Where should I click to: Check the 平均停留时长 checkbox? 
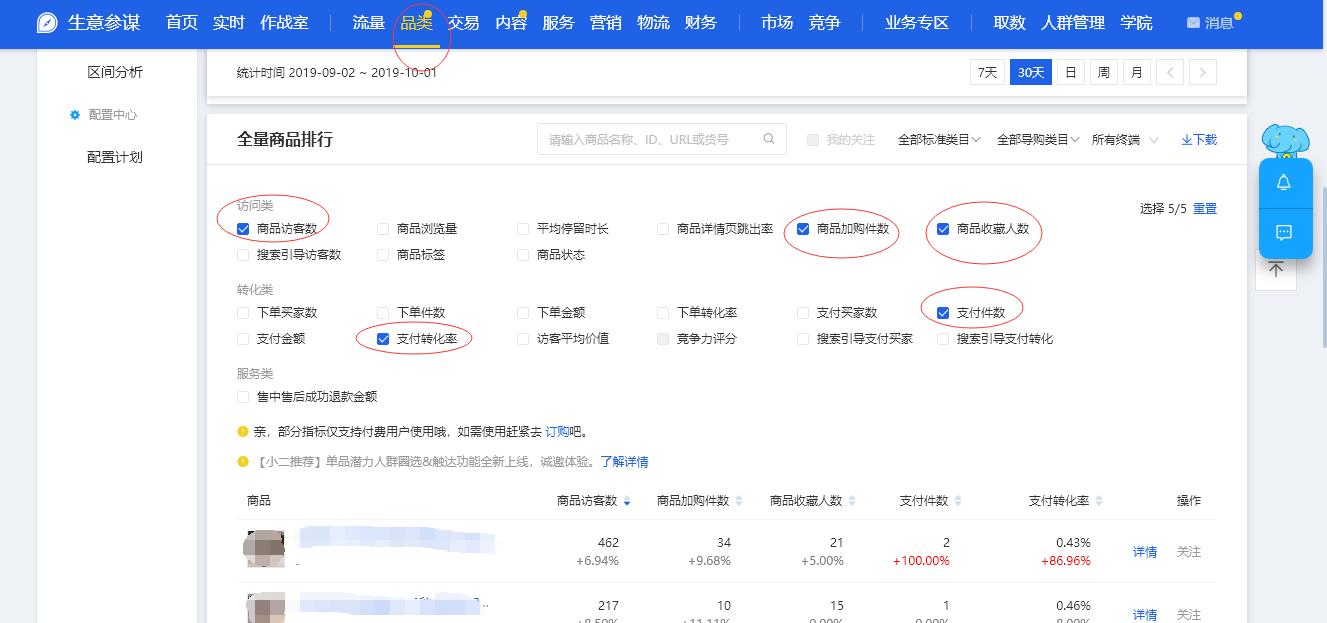point(523,229)
